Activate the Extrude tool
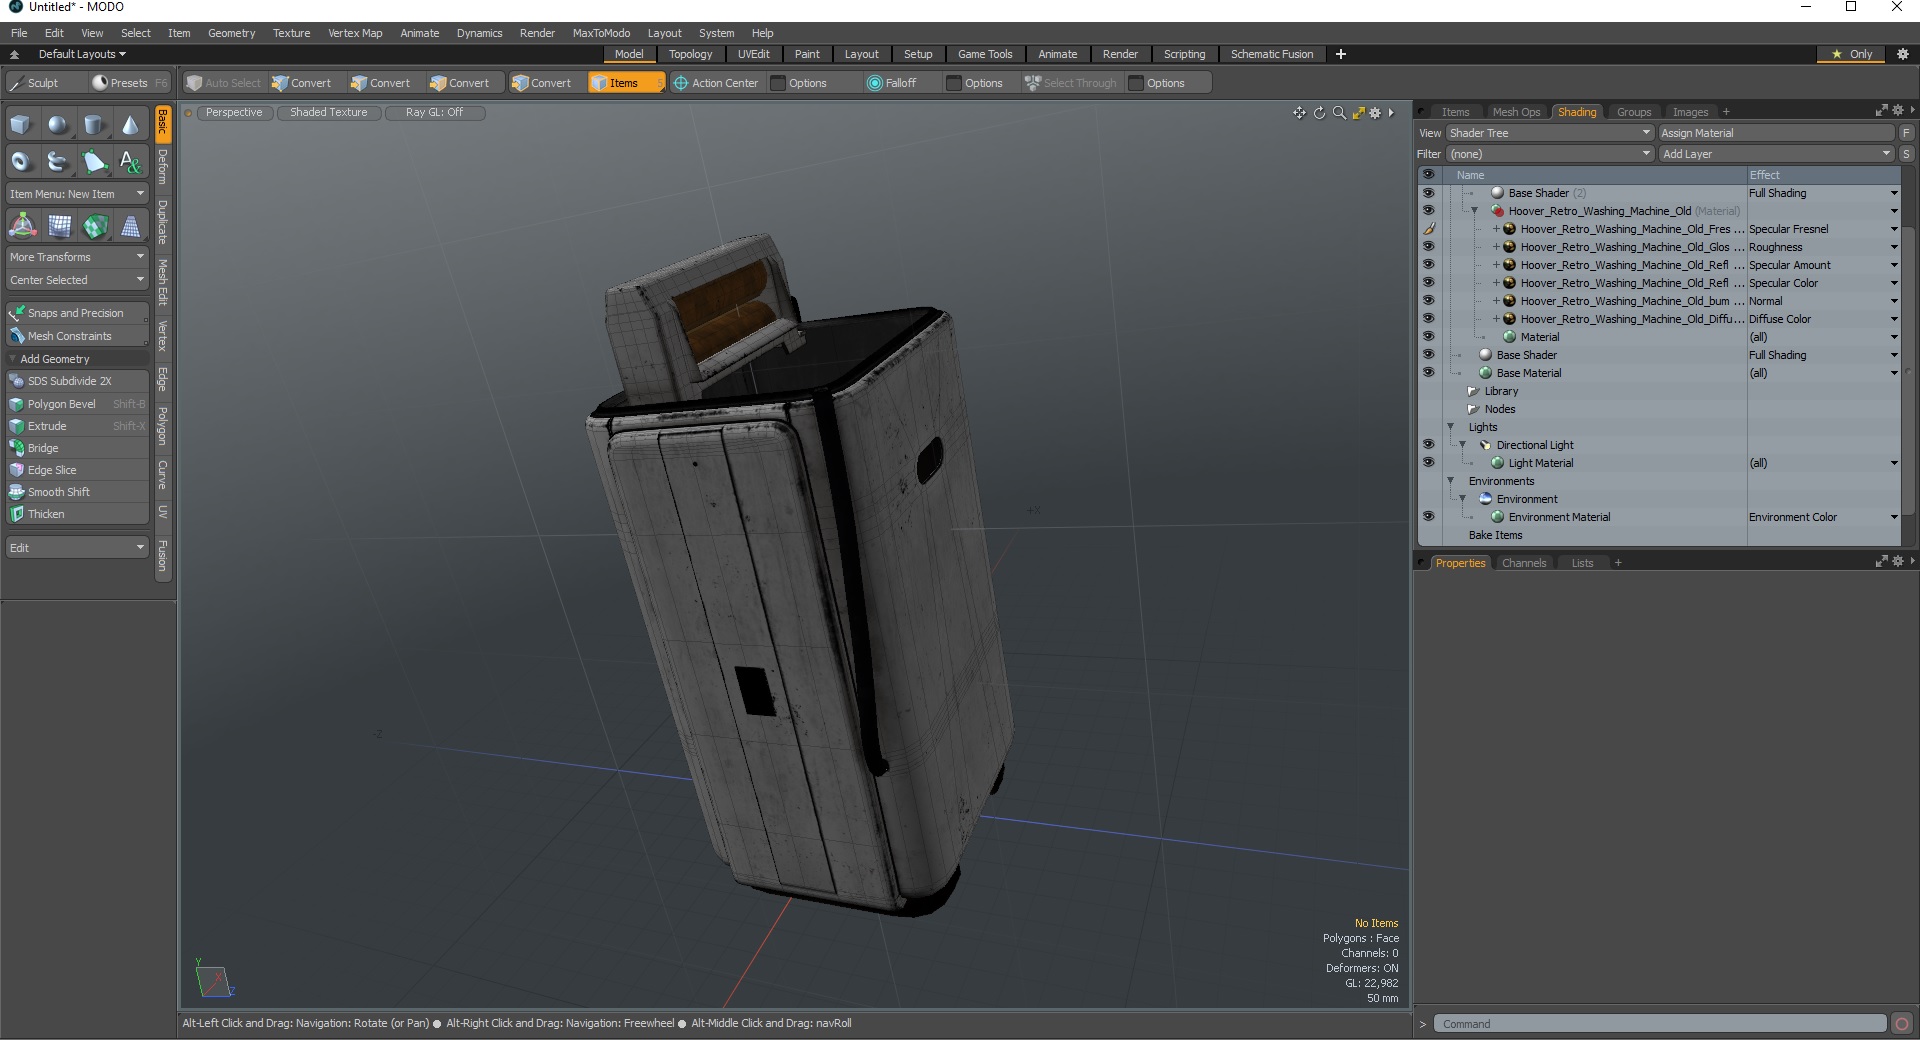The height and width of the screenshot is (1040, 1920). pyautogui.click(x=77, y=426)
